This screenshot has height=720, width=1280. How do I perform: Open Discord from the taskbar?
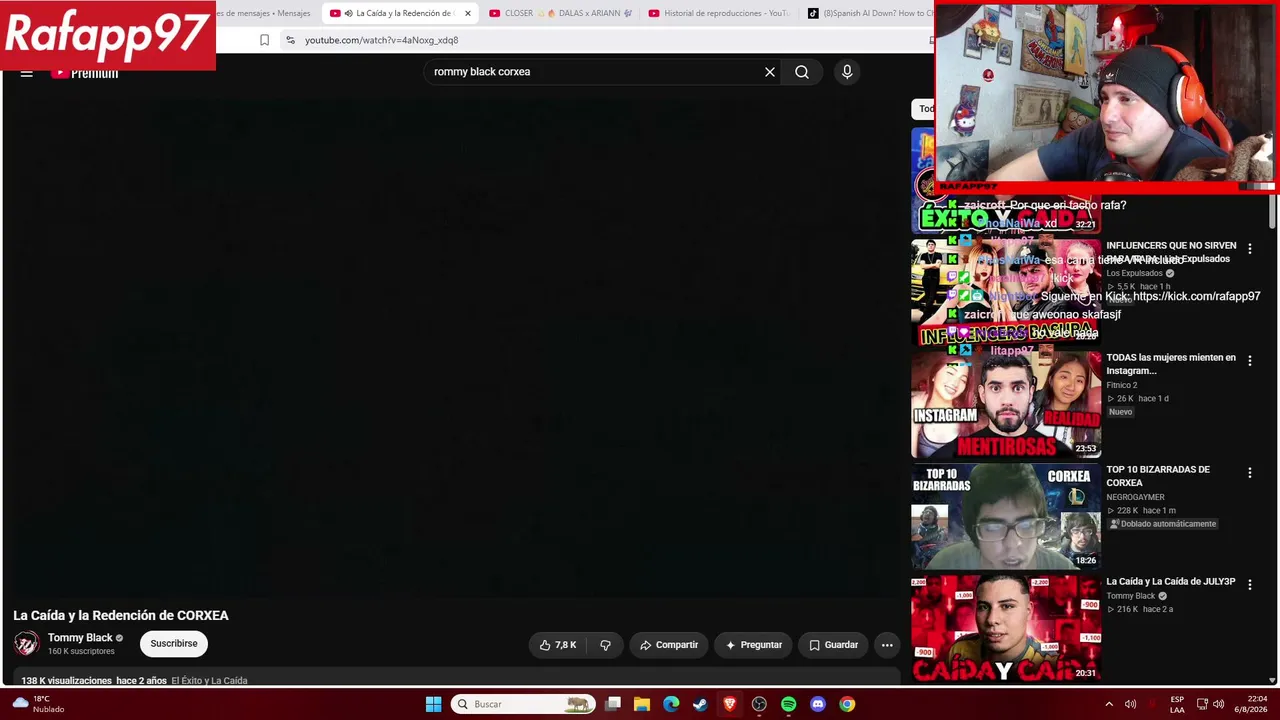pyautogui.click(x=818, y=704)
